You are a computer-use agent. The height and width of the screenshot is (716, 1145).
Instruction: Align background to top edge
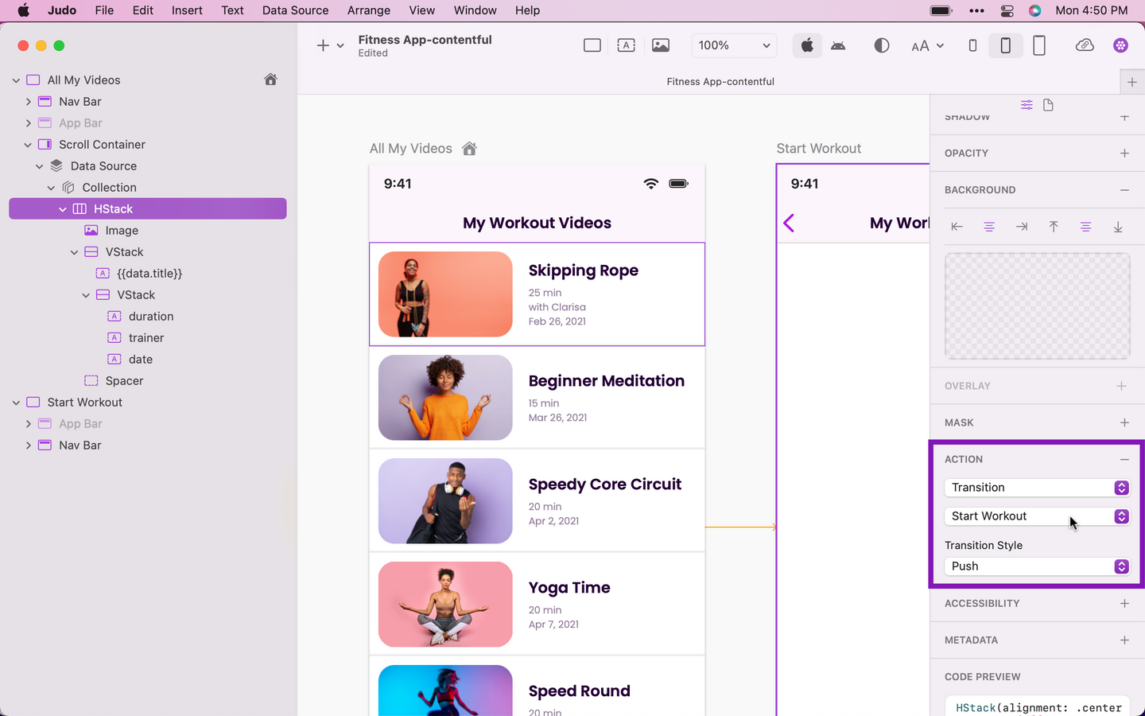[1054, 227]
